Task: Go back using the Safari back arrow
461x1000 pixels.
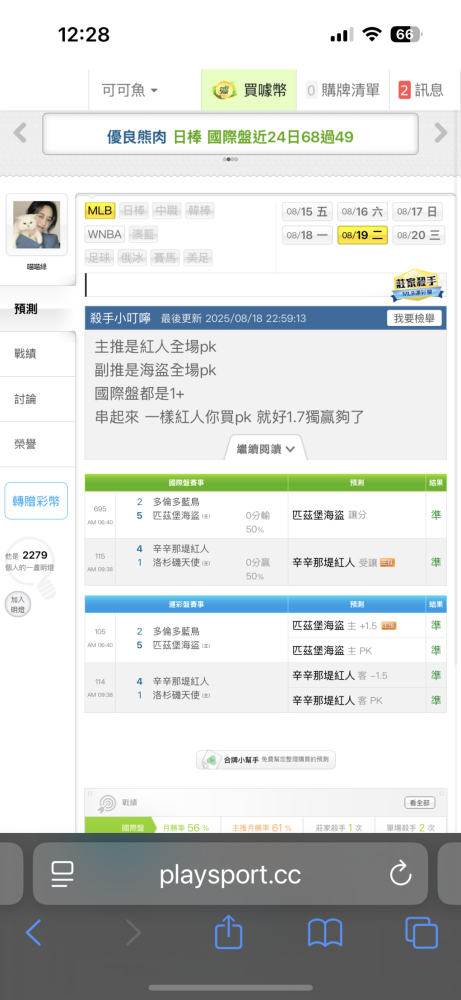Action: coord(34,933)
